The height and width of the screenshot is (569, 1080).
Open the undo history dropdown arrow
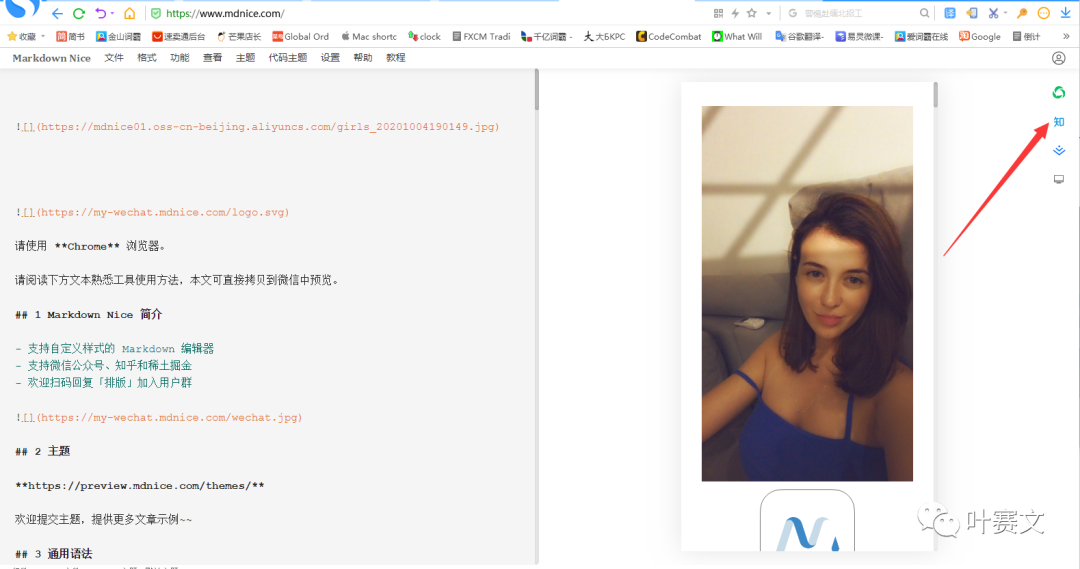pos(112,14)
